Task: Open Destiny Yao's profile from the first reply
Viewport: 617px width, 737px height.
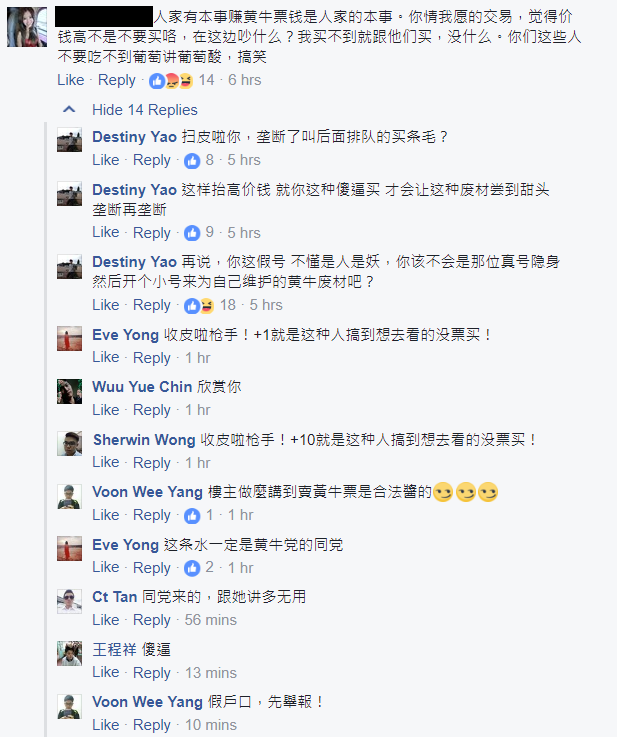Action: (134, 136)
